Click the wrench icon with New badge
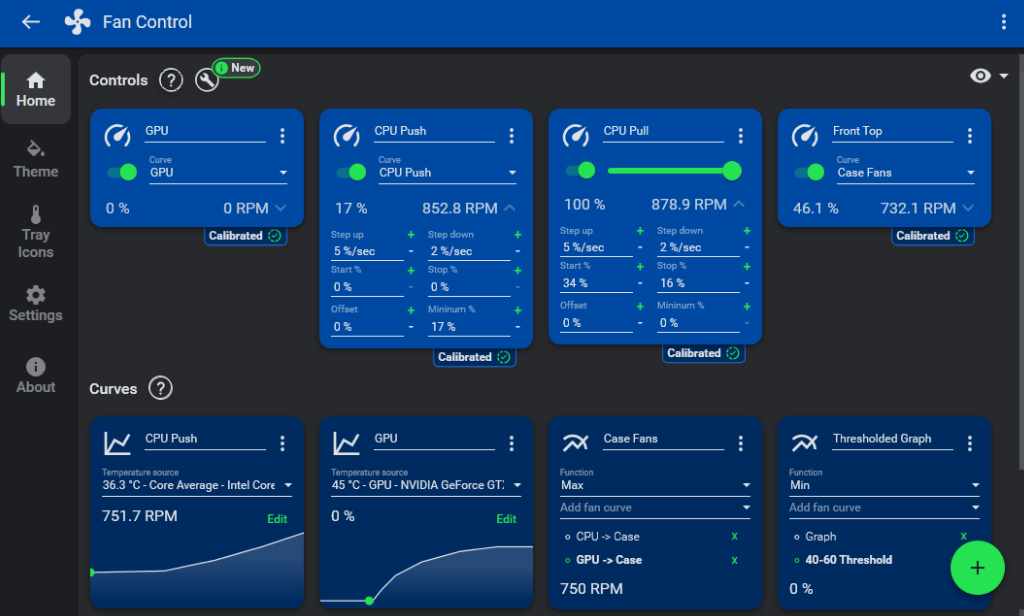The image size is (1024, 616). click(x=207, y=80)
